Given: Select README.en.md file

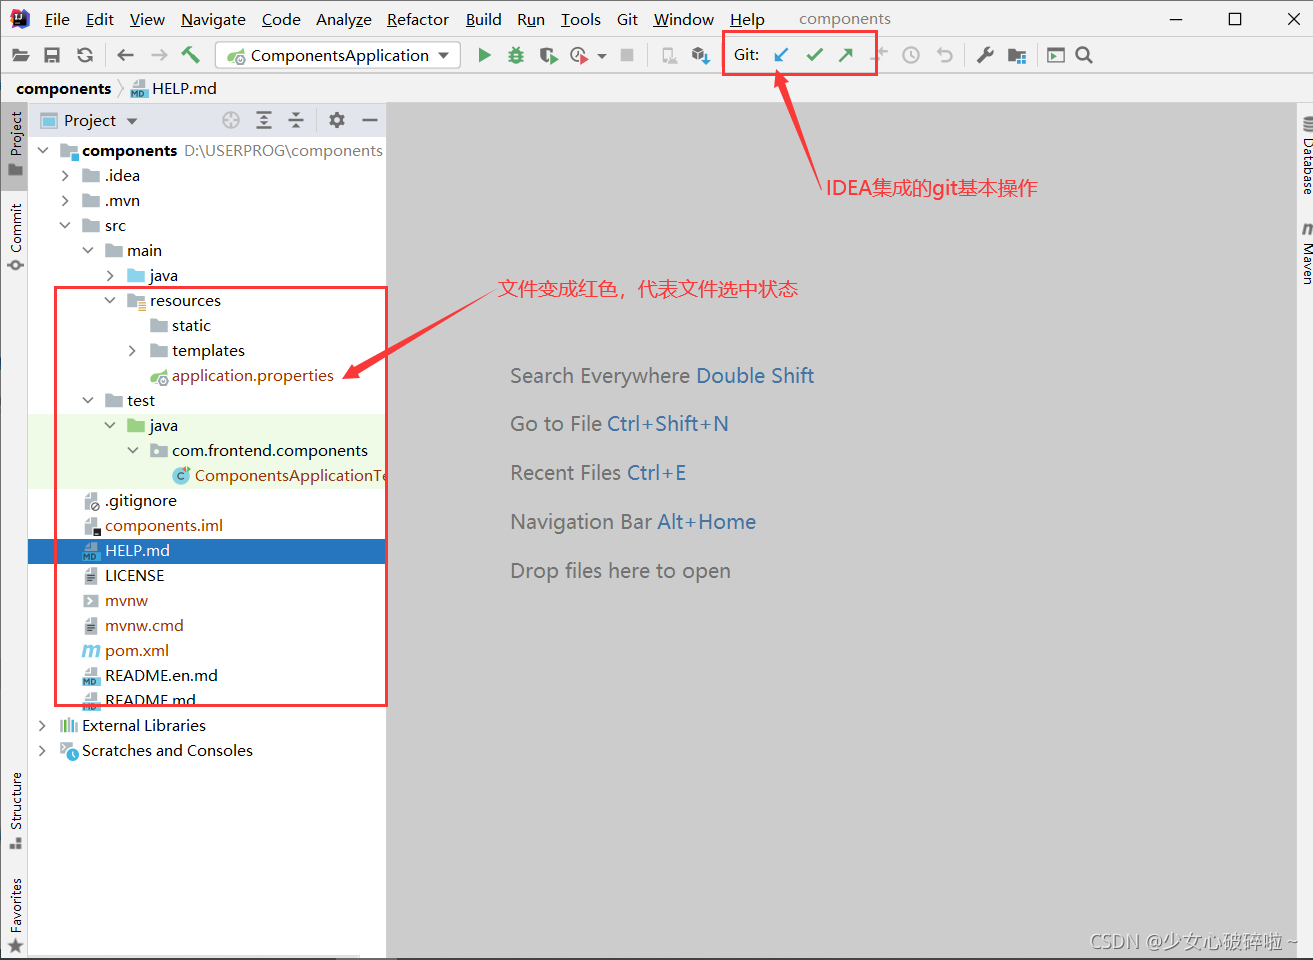Looking at the screenshot, I should 160,675.
